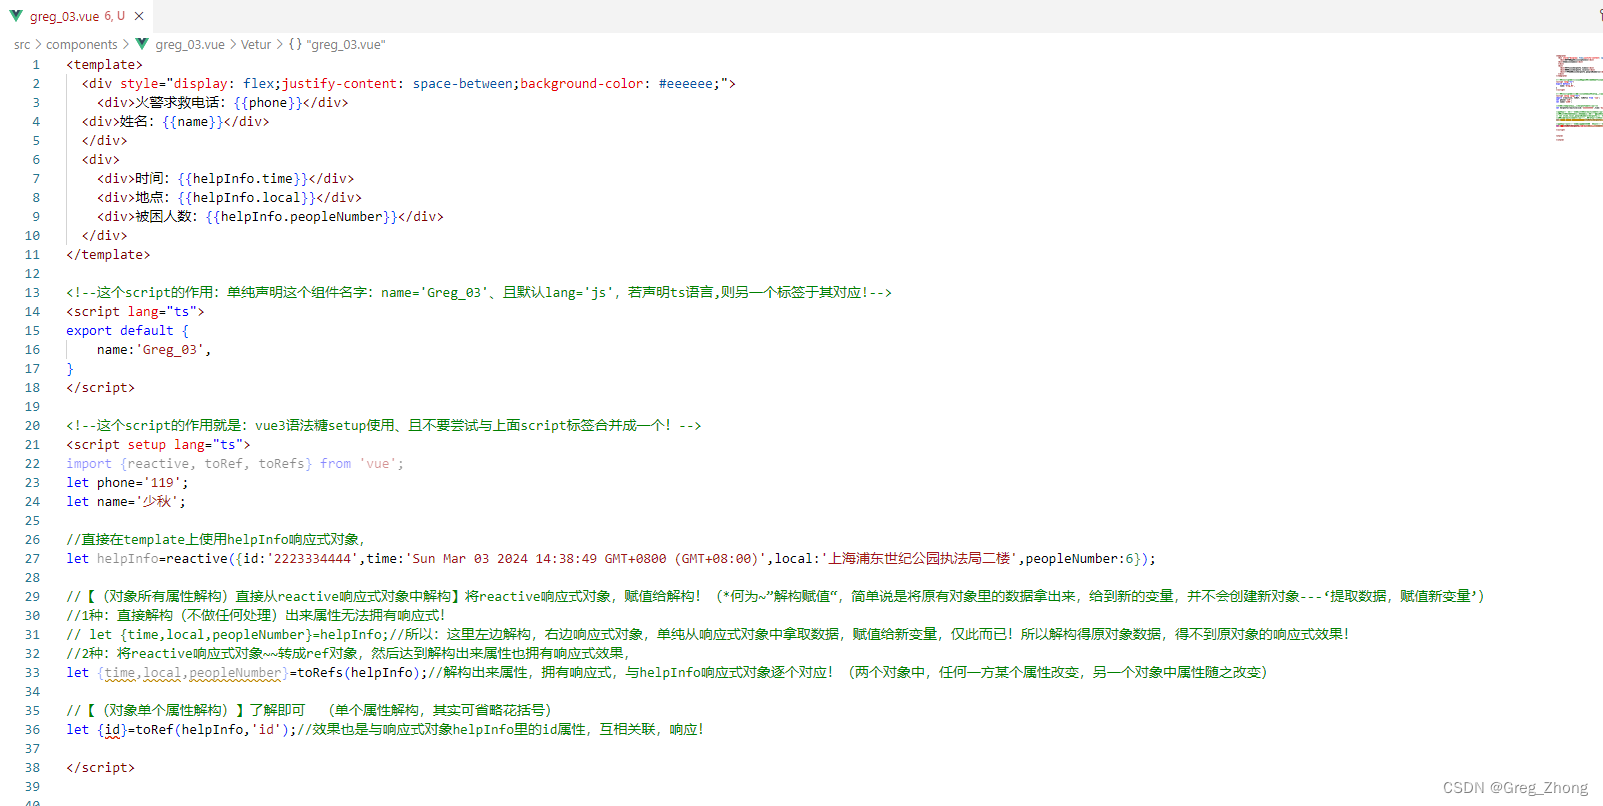Viewport: 1603px width, 806px height.
Task: Open the "greg_03.vue" symbol breadcrumb
Action: (346, 44)
